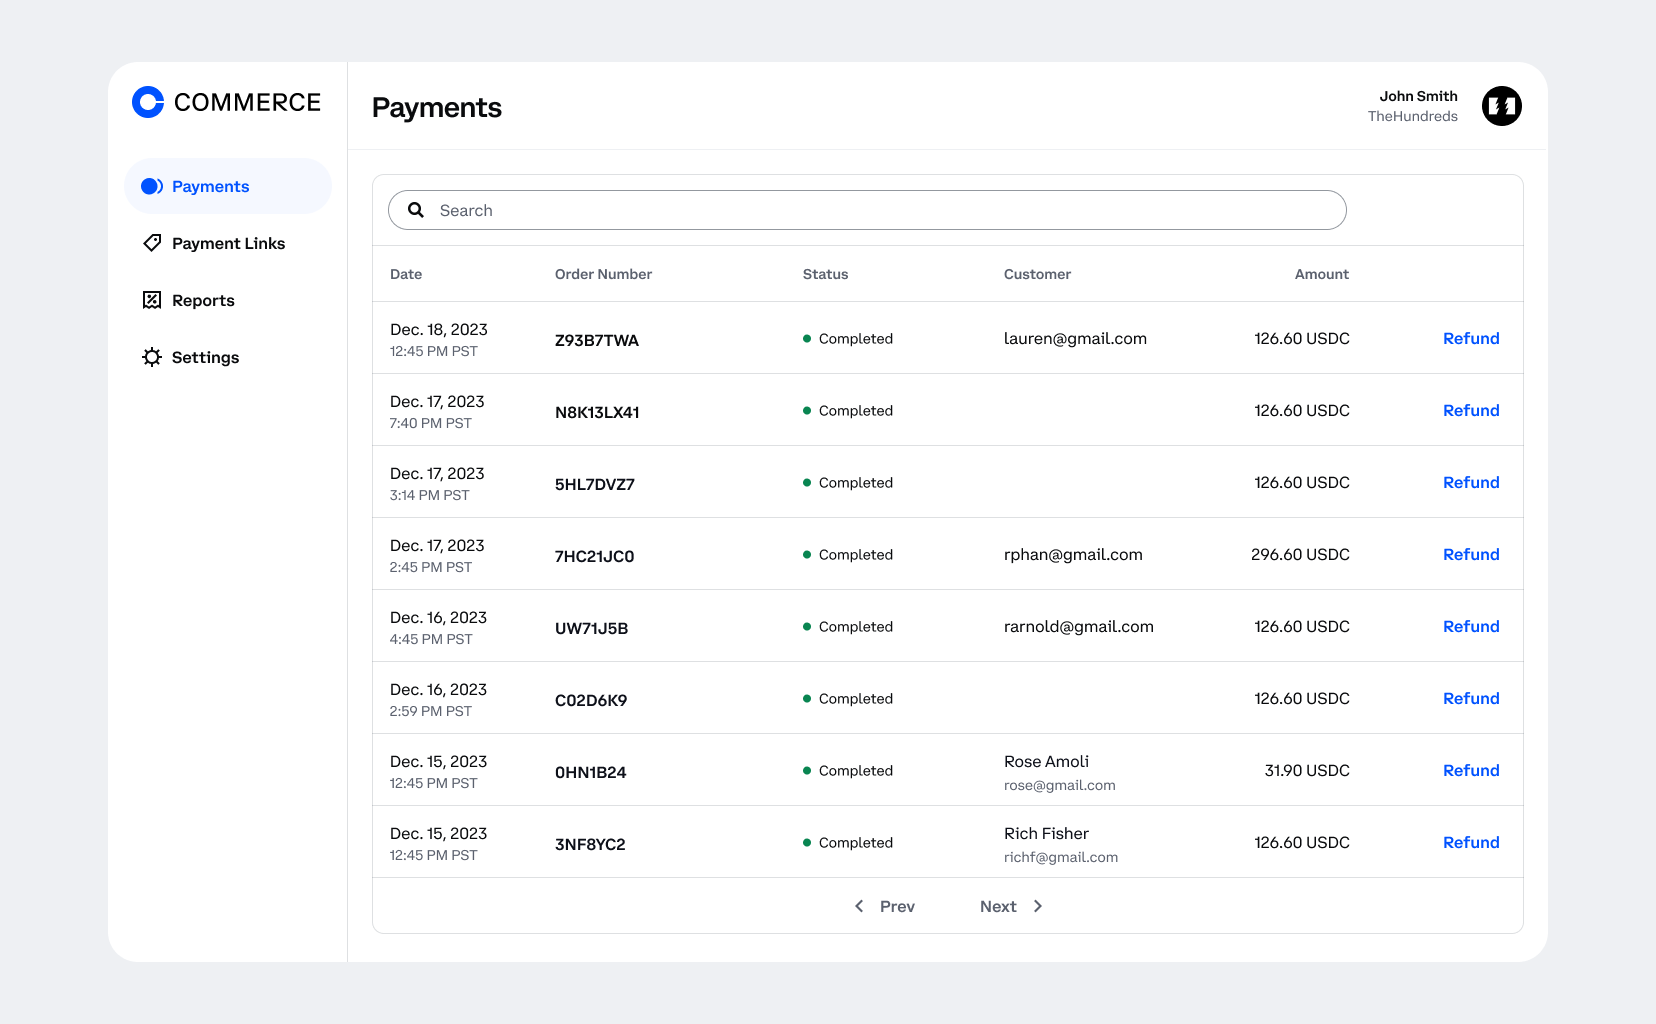Open the Reports section

[x=203, y=300]
